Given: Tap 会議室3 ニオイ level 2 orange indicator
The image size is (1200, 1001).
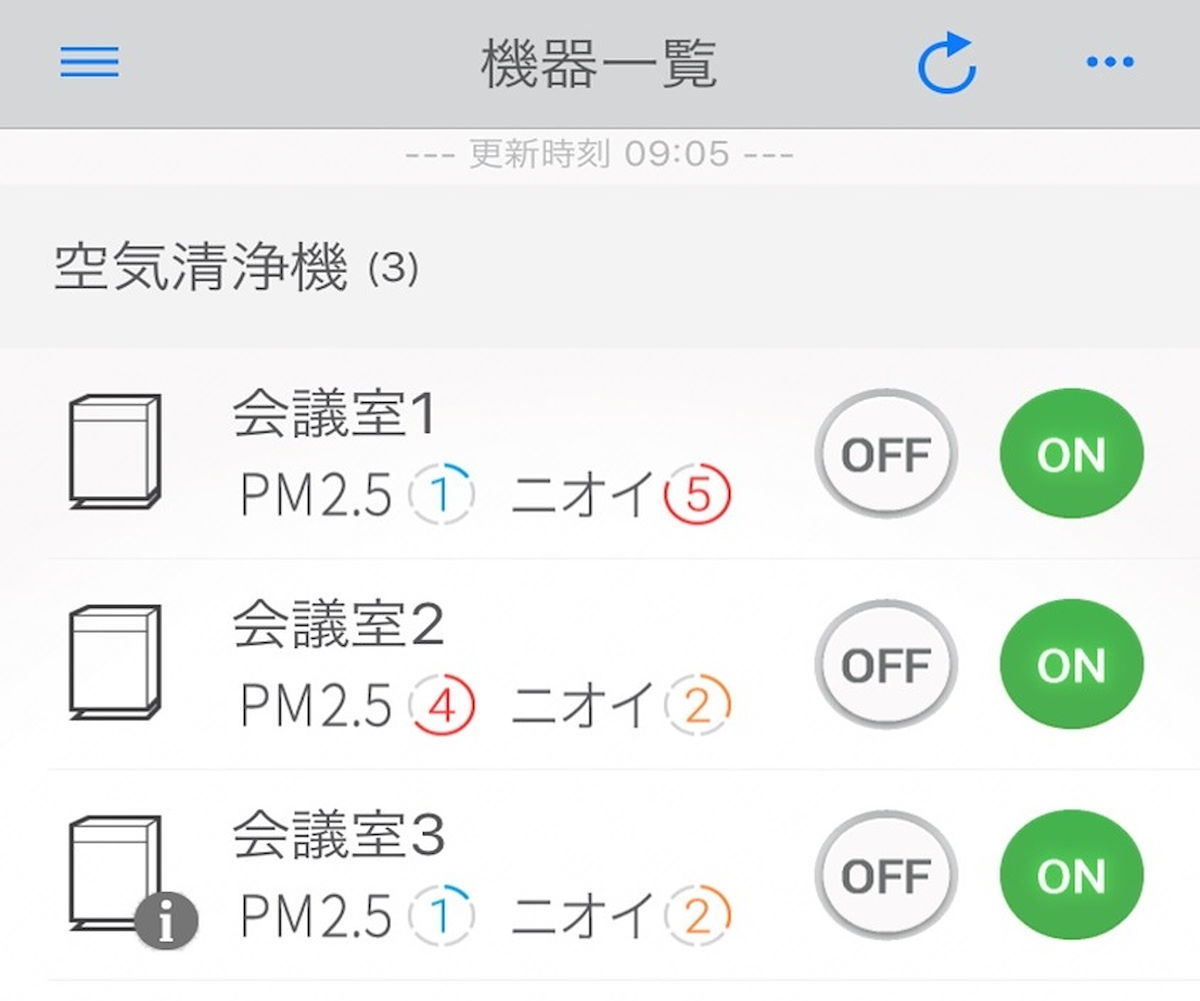Looking at the screenshot, I should click(x=698, y=916).
